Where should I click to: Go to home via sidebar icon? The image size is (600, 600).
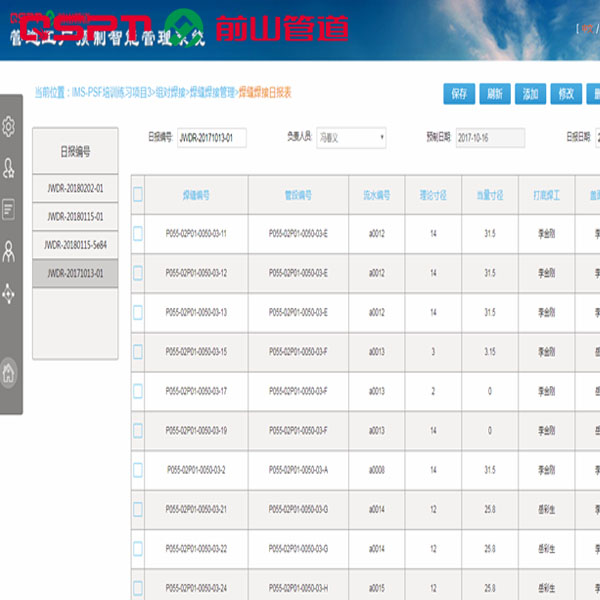[x=9, y=373]
